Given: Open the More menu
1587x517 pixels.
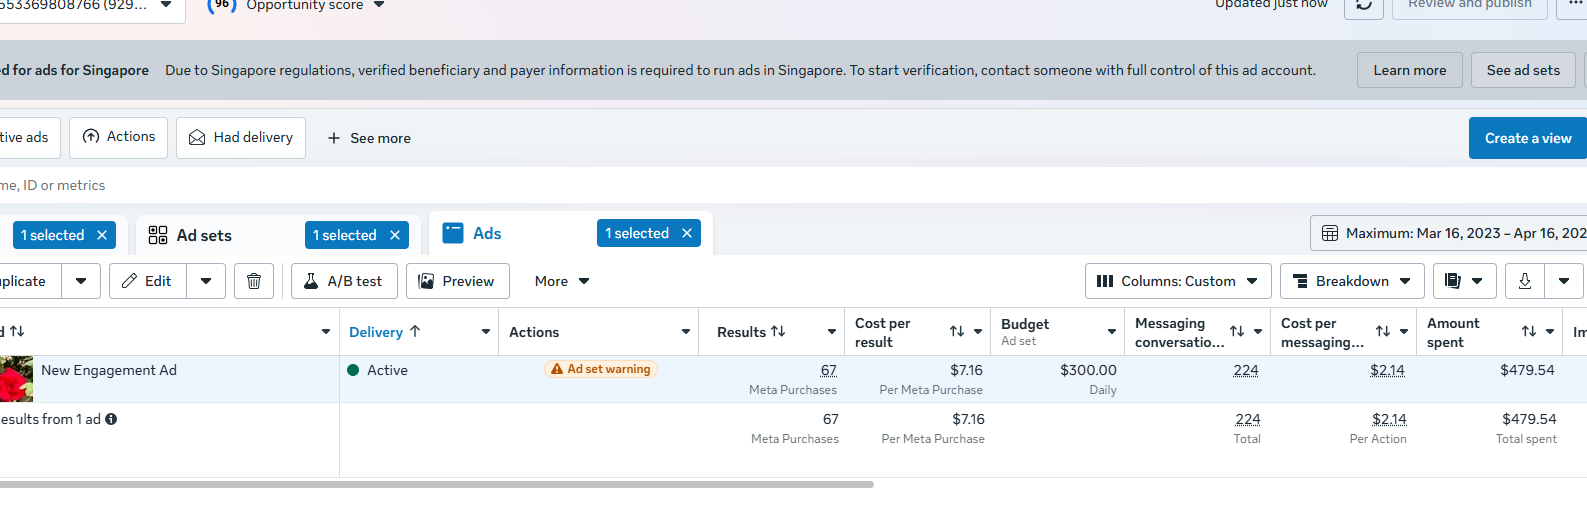Looking at the screenshot, I should point(561,281).
